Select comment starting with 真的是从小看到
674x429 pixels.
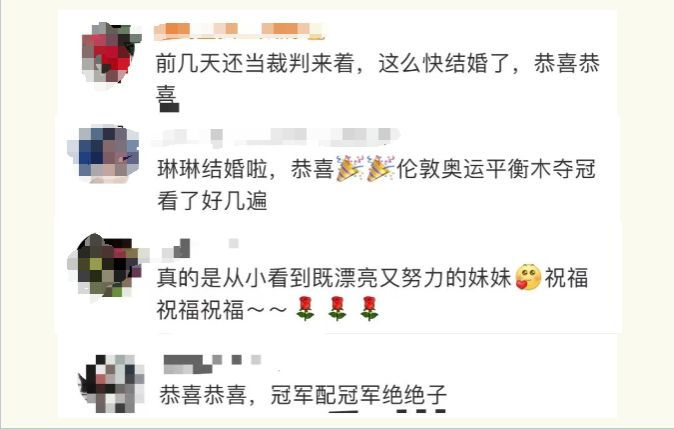(373, 294)
